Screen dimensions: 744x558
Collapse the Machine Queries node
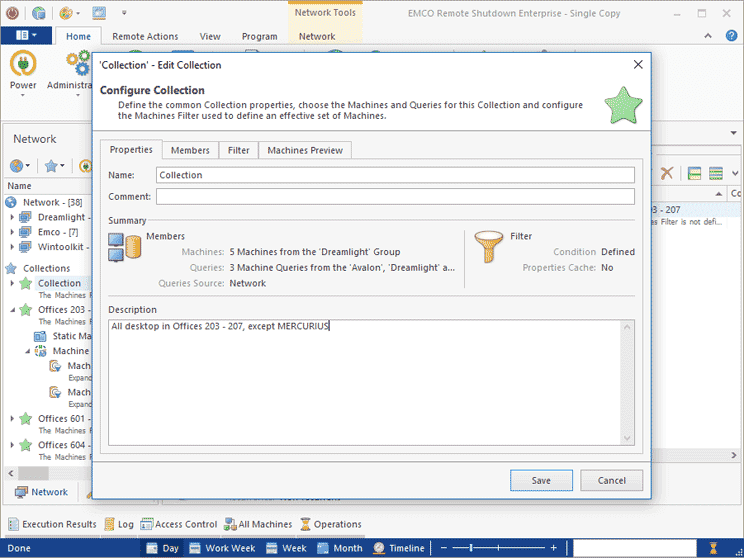point(28,351)
